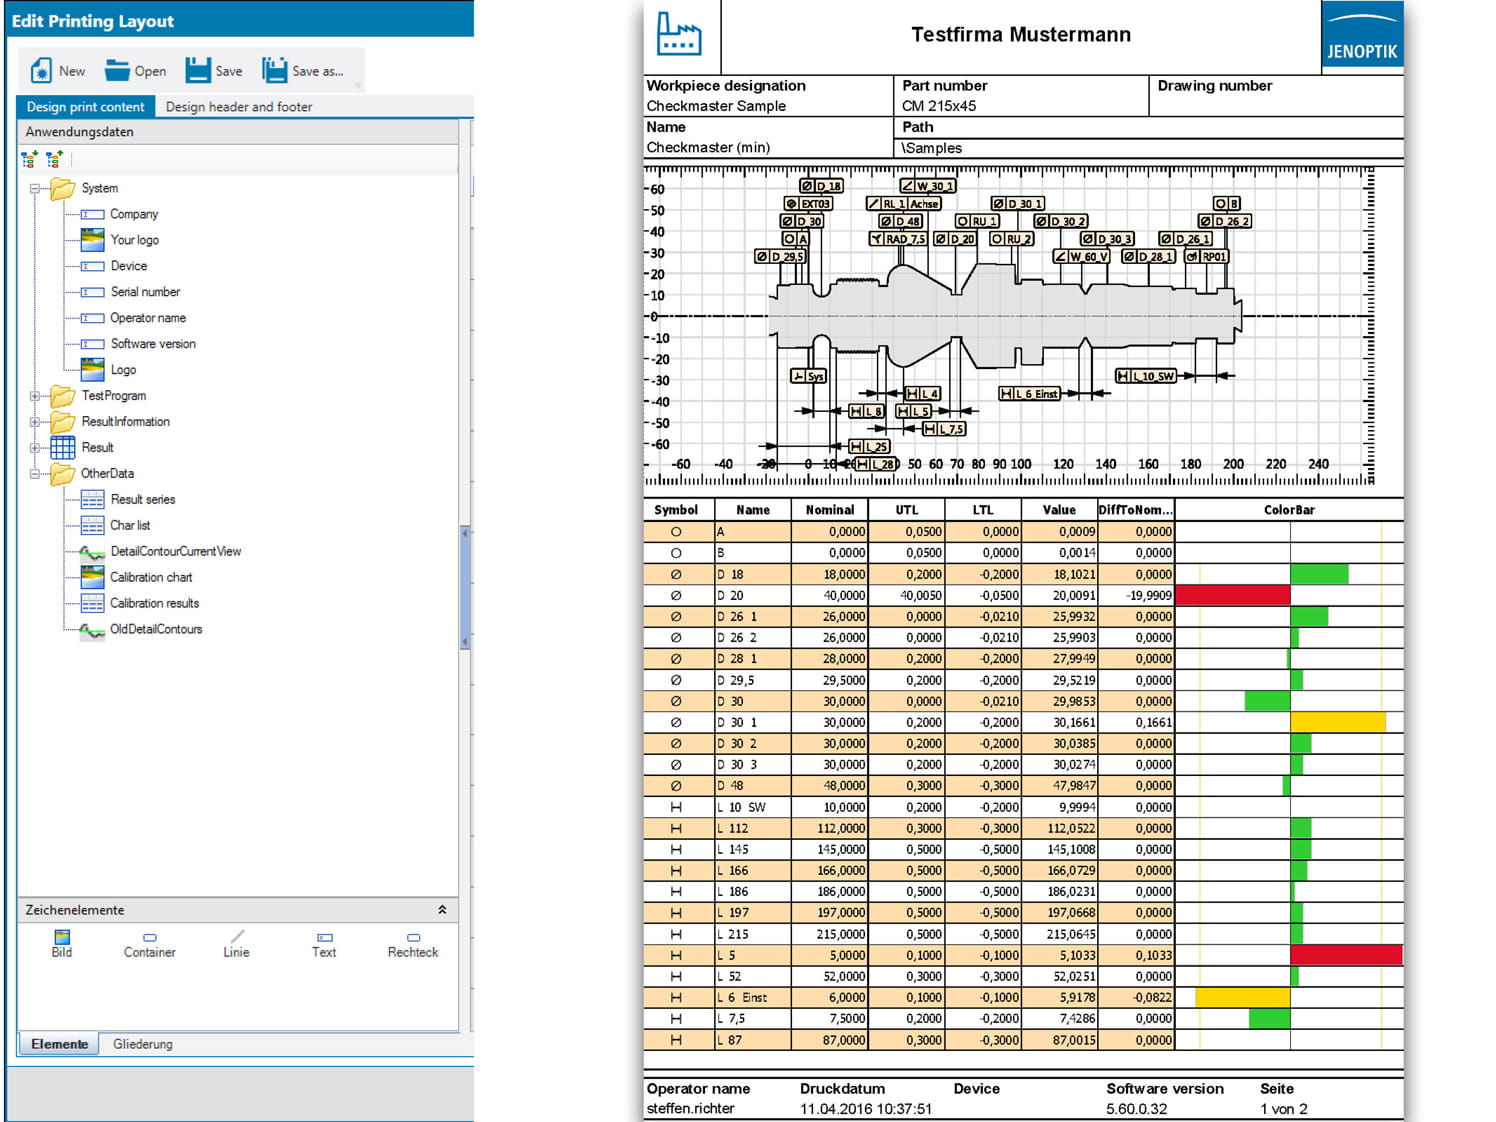Click the New layout icon
The height and width of the screenshot is (1122, 1496).
pyautogui.click(x=41, y=71)
